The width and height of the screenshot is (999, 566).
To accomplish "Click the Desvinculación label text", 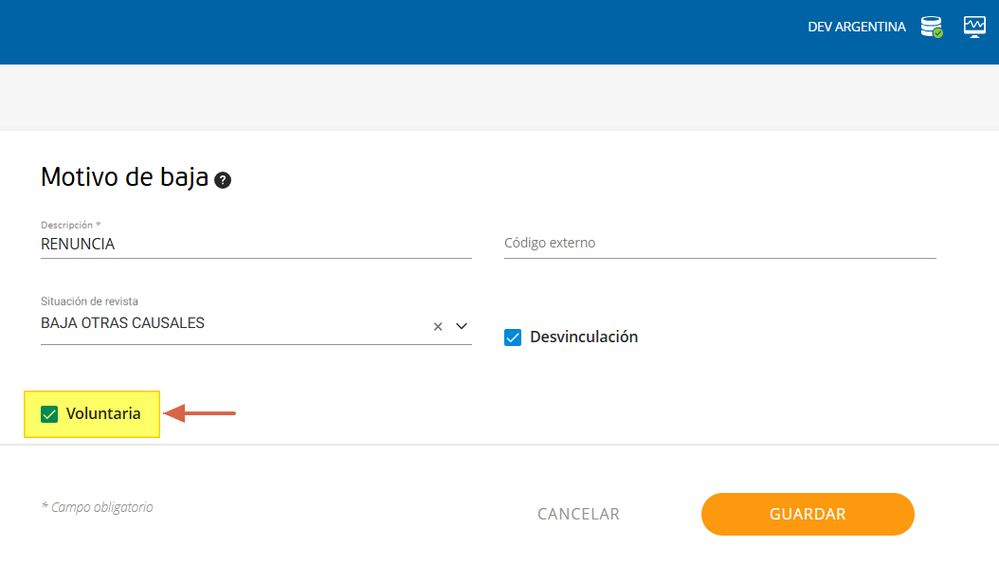I will pos(584,337).
